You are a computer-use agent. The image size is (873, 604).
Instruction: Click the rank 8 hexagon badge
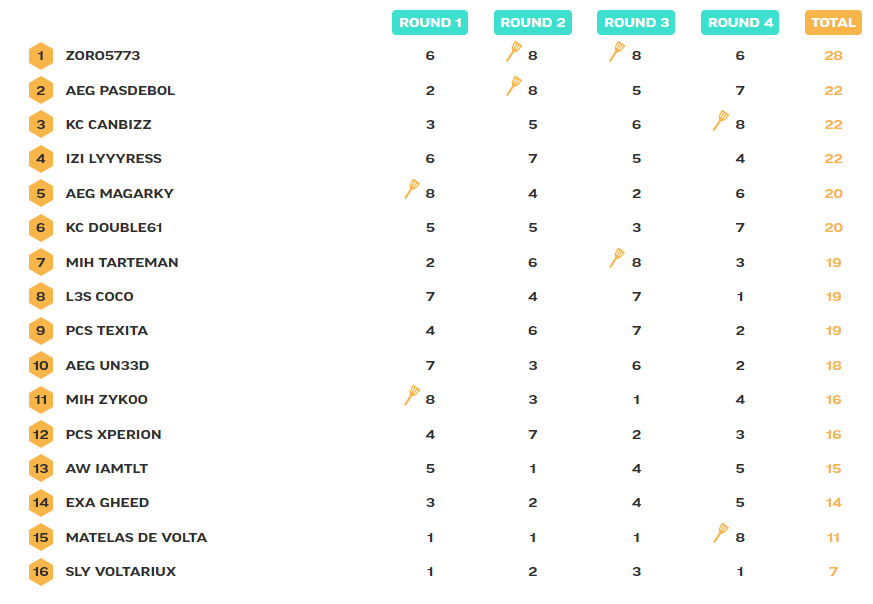click(x=41, y=297)
